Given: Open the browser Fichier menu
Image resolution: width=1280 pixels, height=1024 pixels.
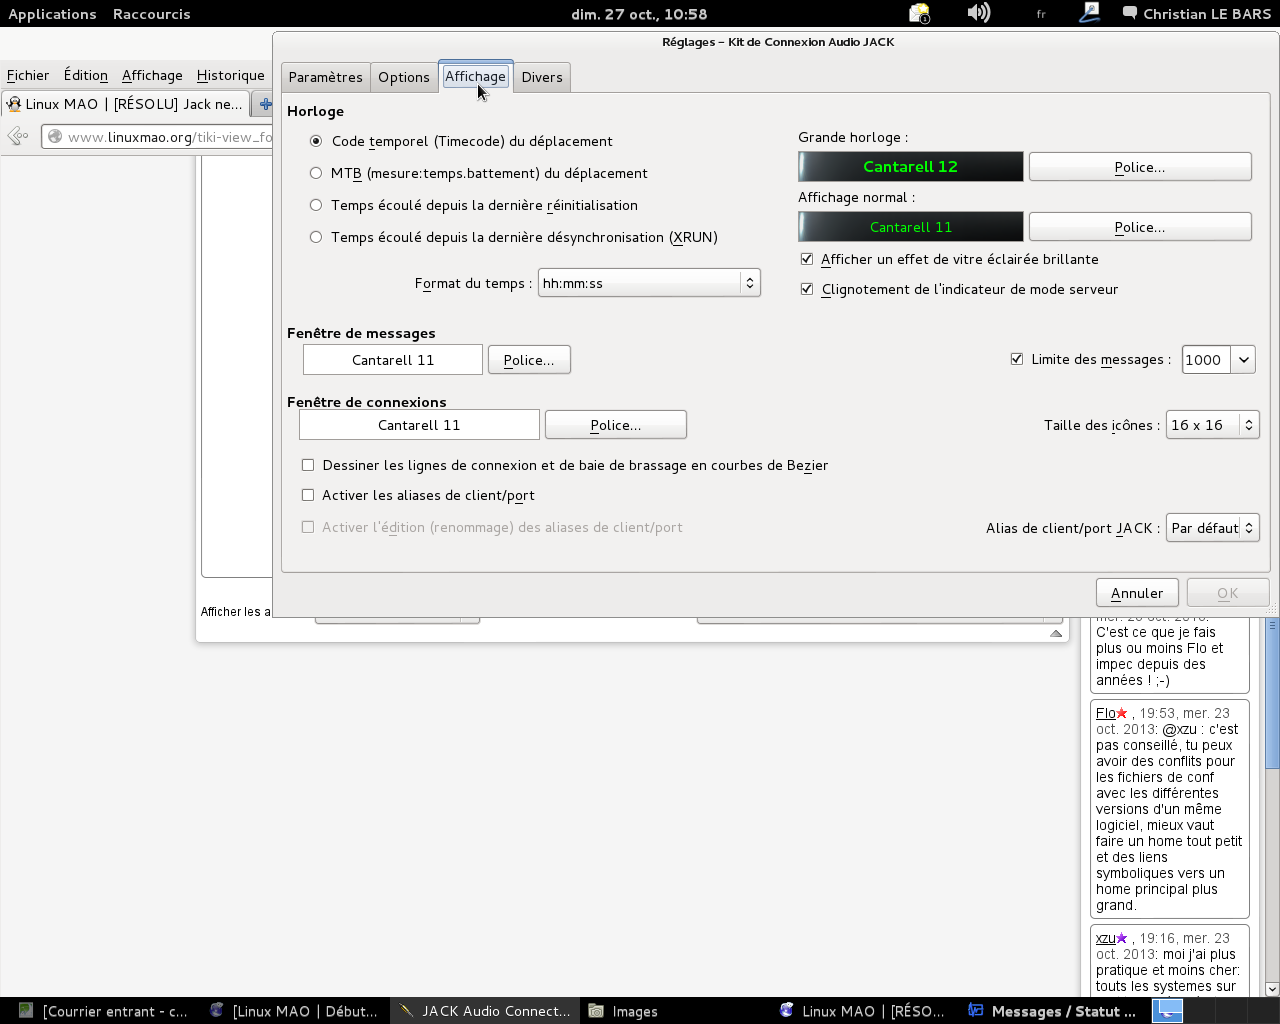Looking at the screenshot, I should (28, 75).
